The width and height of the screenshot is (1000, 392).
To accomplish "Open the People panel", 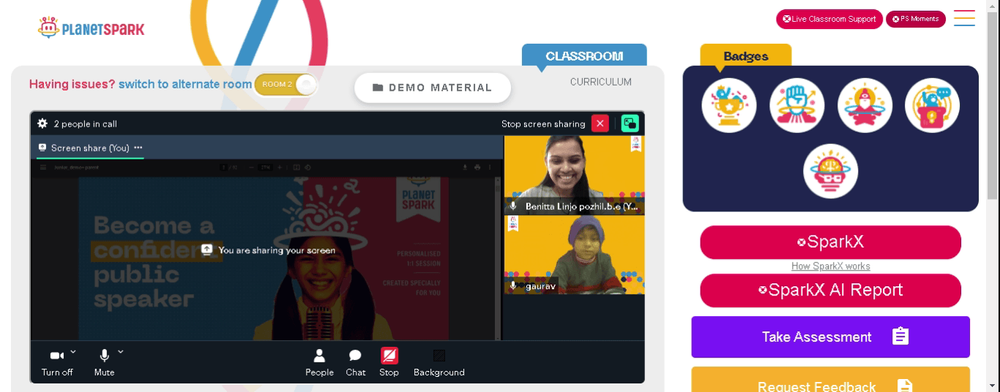I will pos(319,362).
